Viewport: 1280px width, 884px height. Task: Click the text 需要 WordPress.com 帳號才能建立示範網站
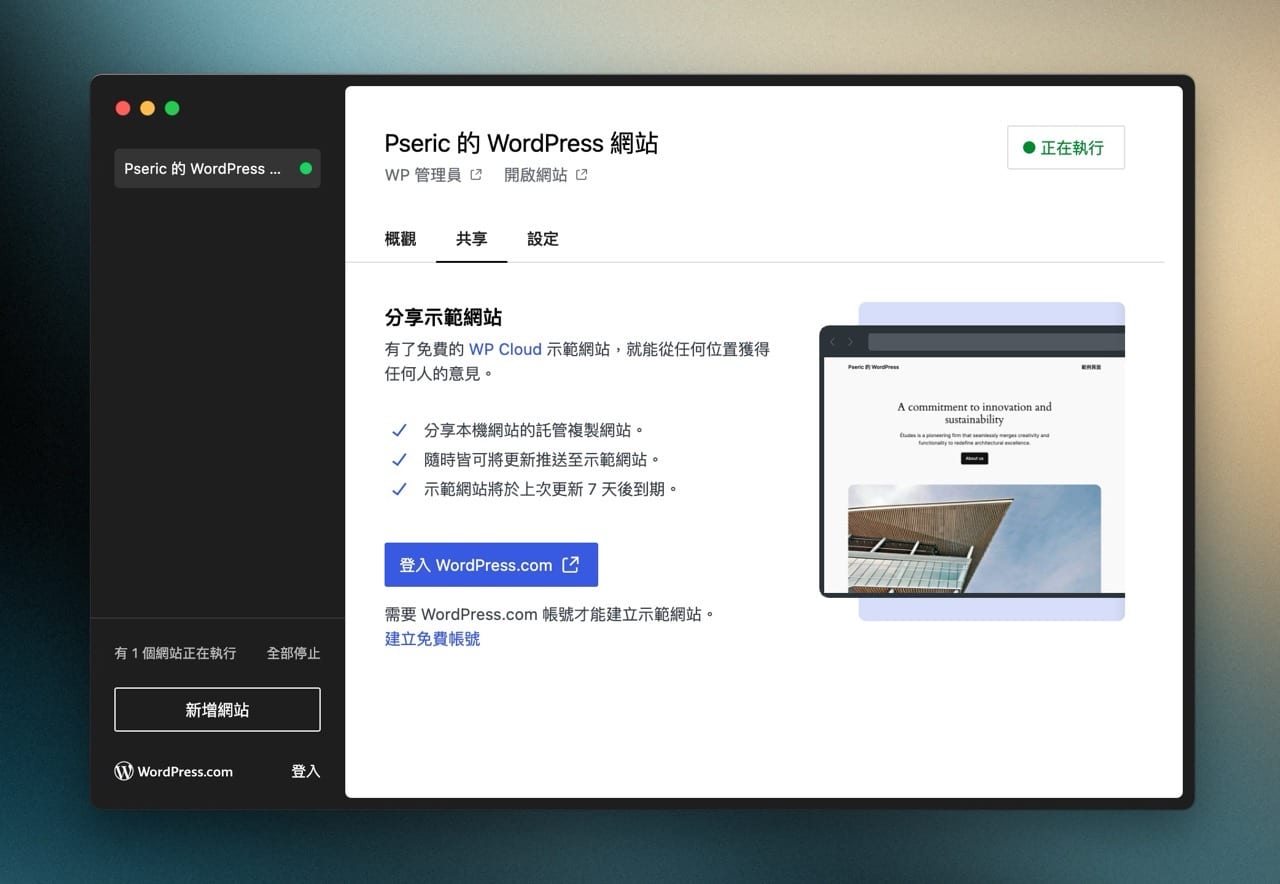tap(550, 614)
